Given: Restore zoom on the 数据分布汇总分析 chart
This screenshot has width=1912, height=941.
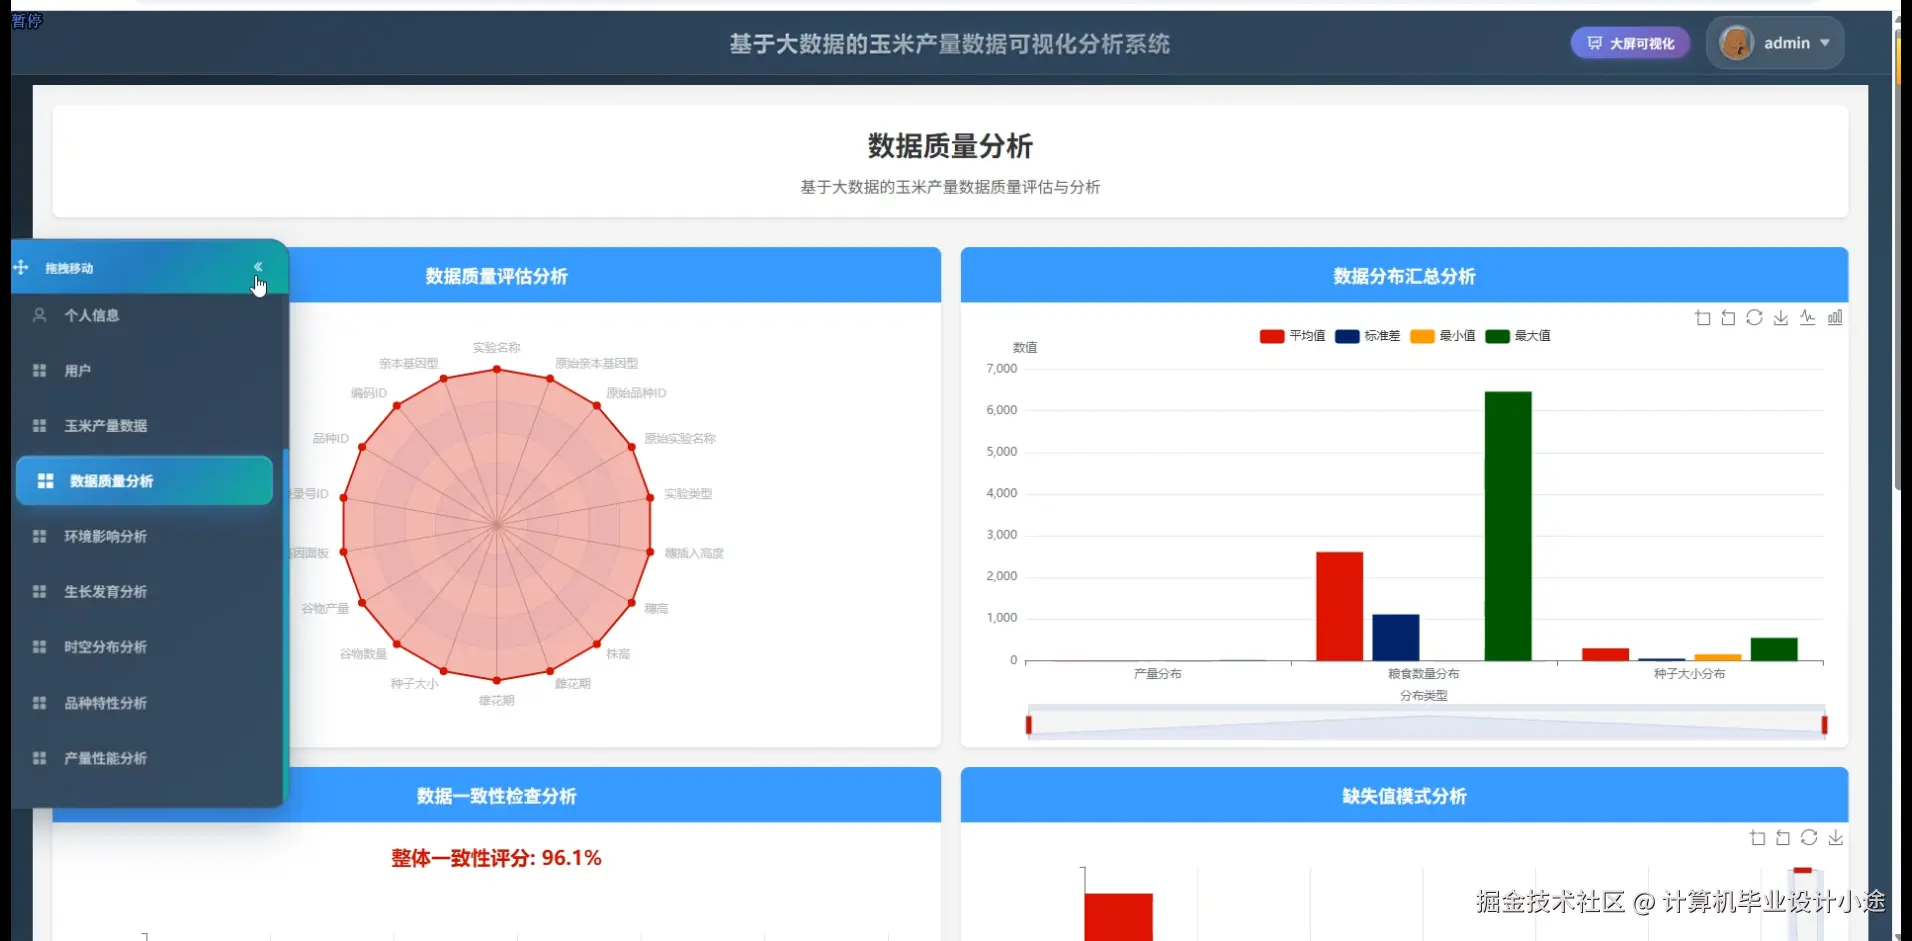Looking at the screenshot, I should click(x=1728, y=317).
